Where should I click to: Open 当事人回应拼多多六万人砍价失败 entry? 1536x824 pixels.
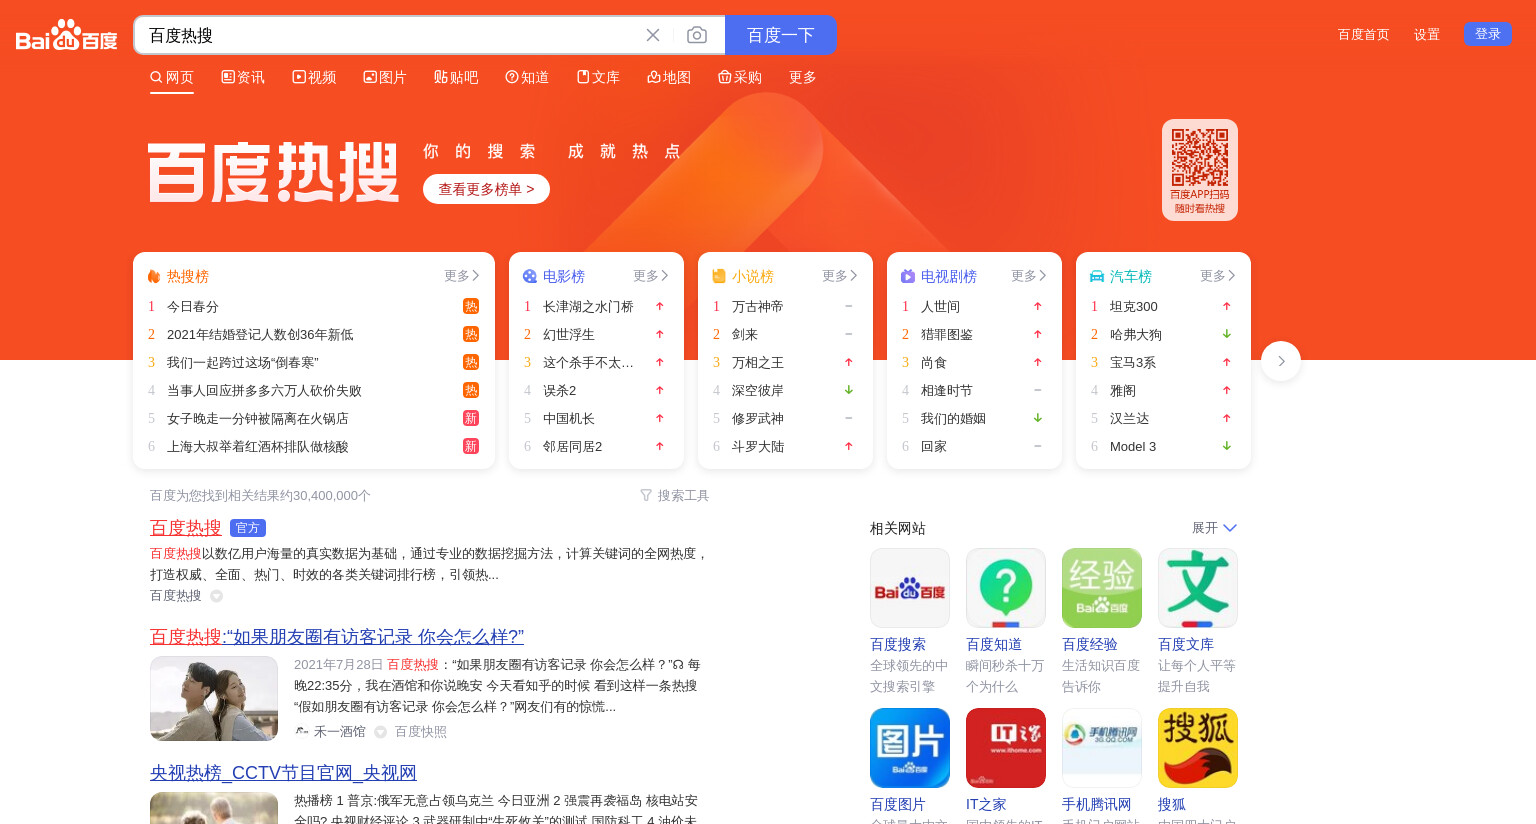click(264, 390)
